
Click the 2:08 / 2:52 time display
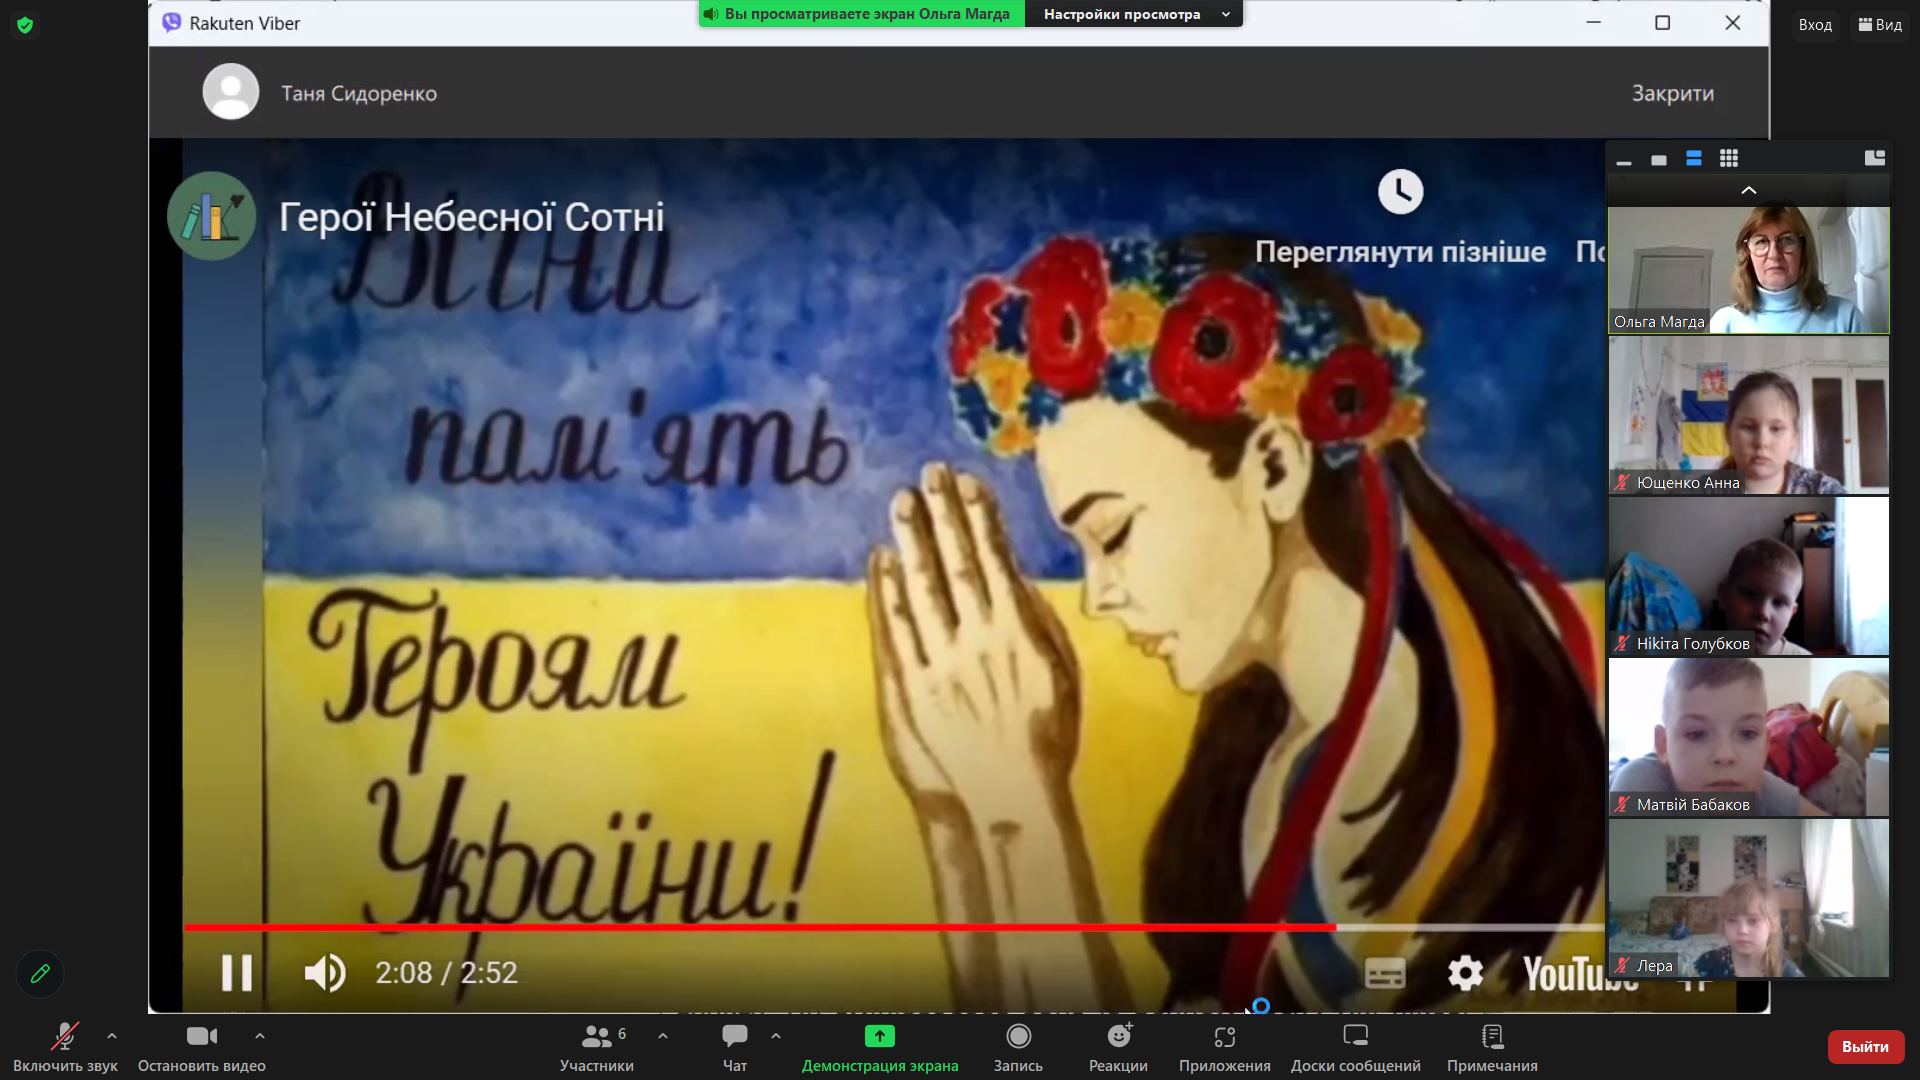tap(446, 972)
